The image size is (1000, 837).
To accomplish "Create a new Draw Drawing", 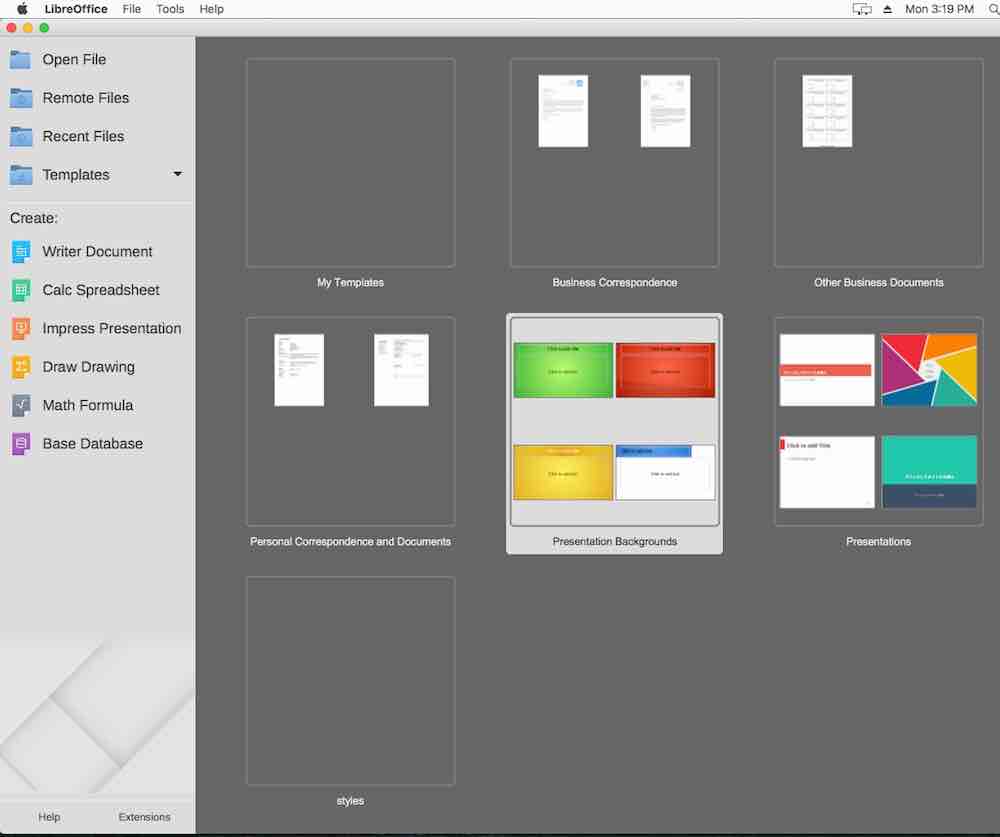I will click(x=89, y=367).
